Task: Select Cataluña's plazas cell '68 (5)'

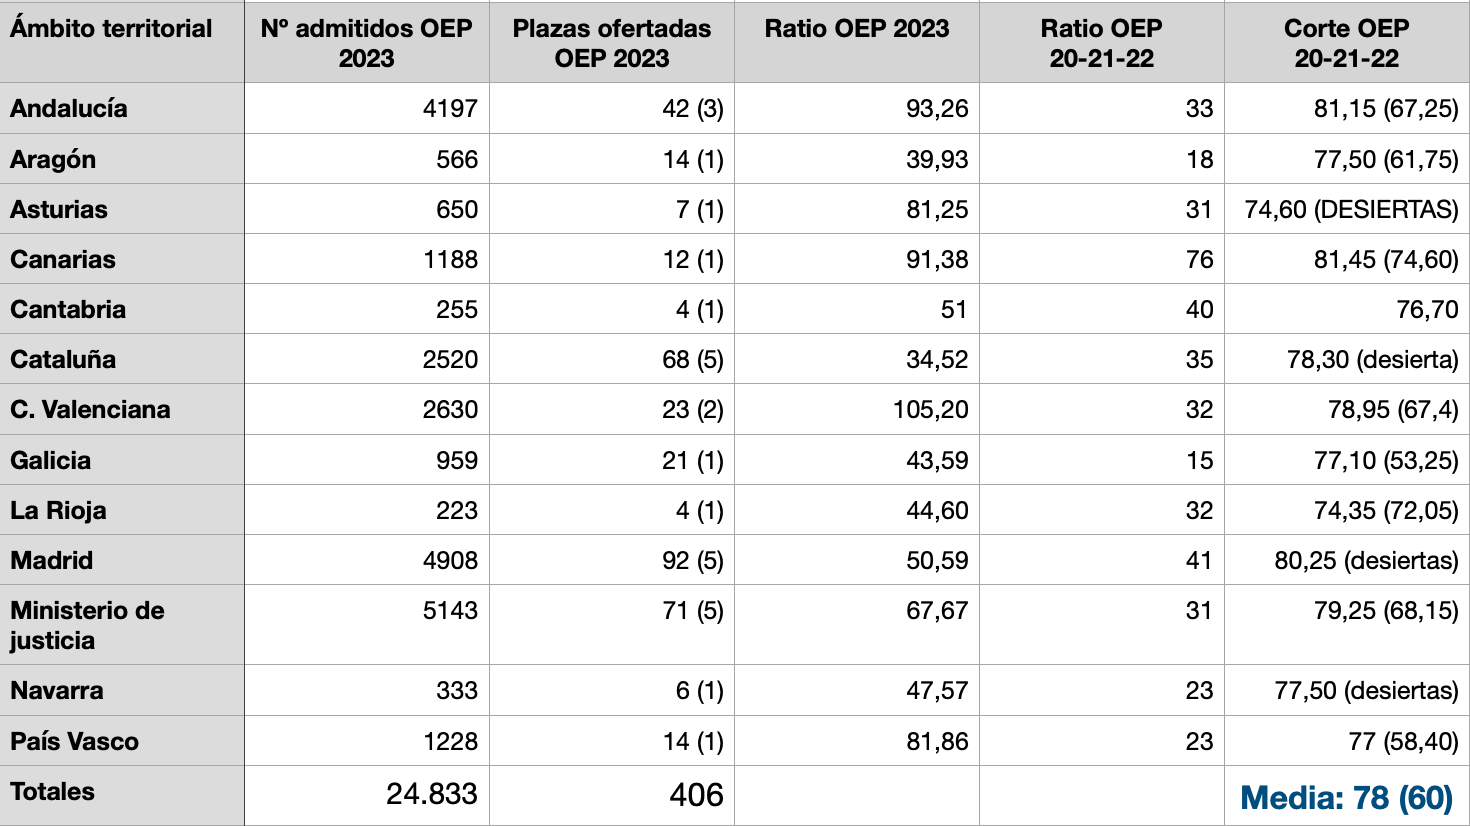Action: (692, 359)
